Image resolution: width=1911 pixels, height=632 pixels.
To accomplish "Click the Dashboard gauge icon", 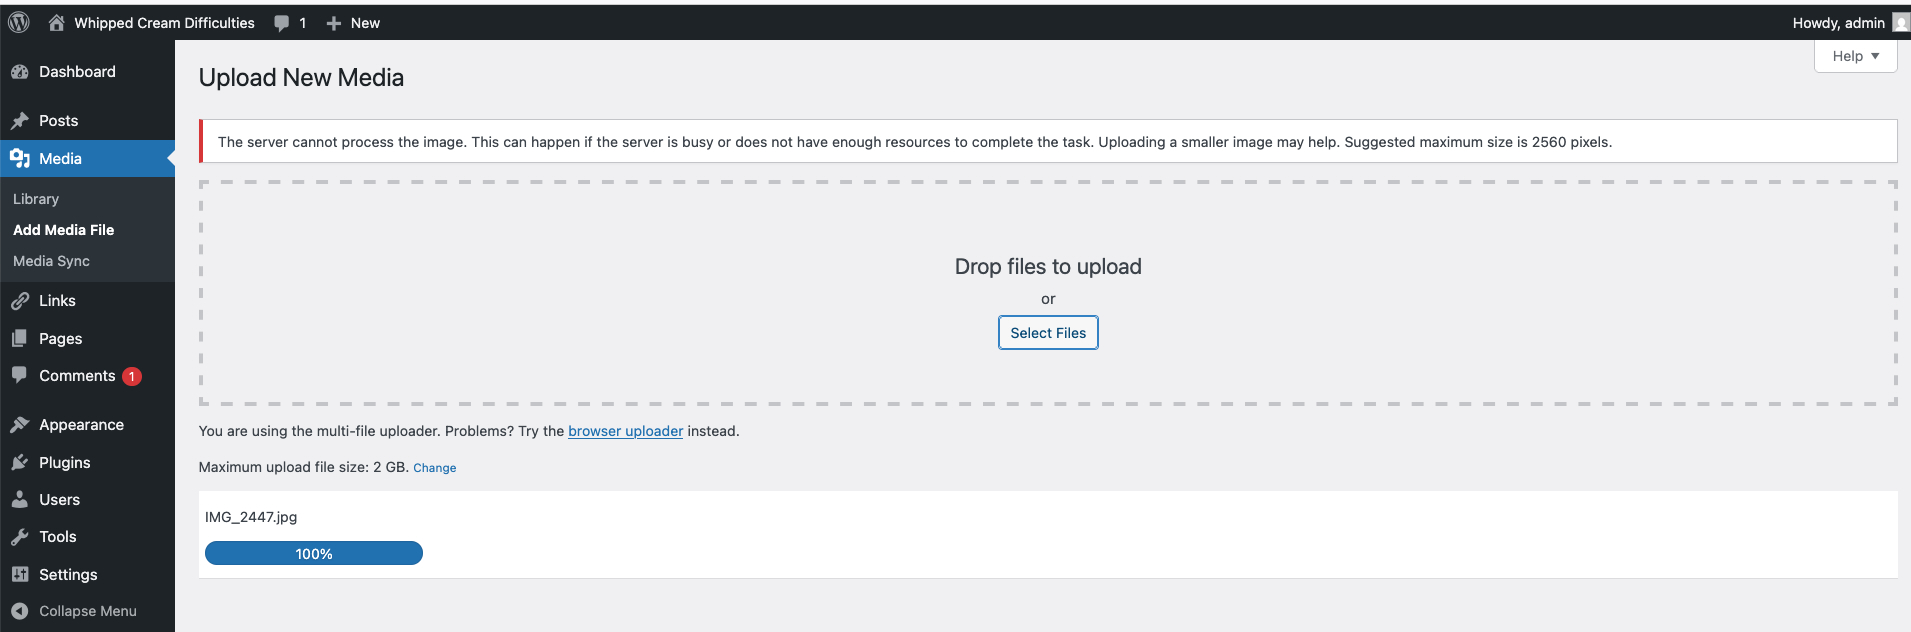I will point(20,72).
